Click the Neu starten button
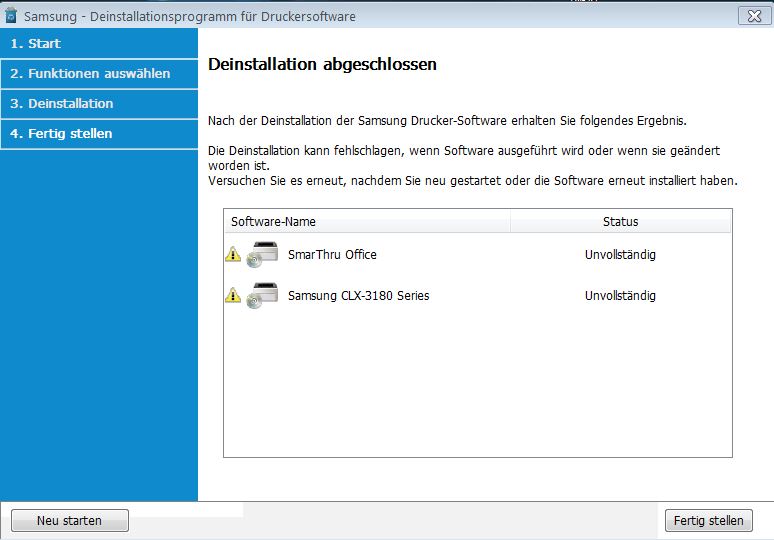The height and width of the screenshot is (540, 774). tap(70, 520)
